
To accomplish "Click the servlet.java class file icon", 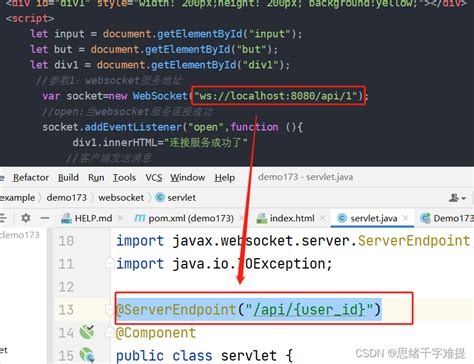I will (342, 218).
